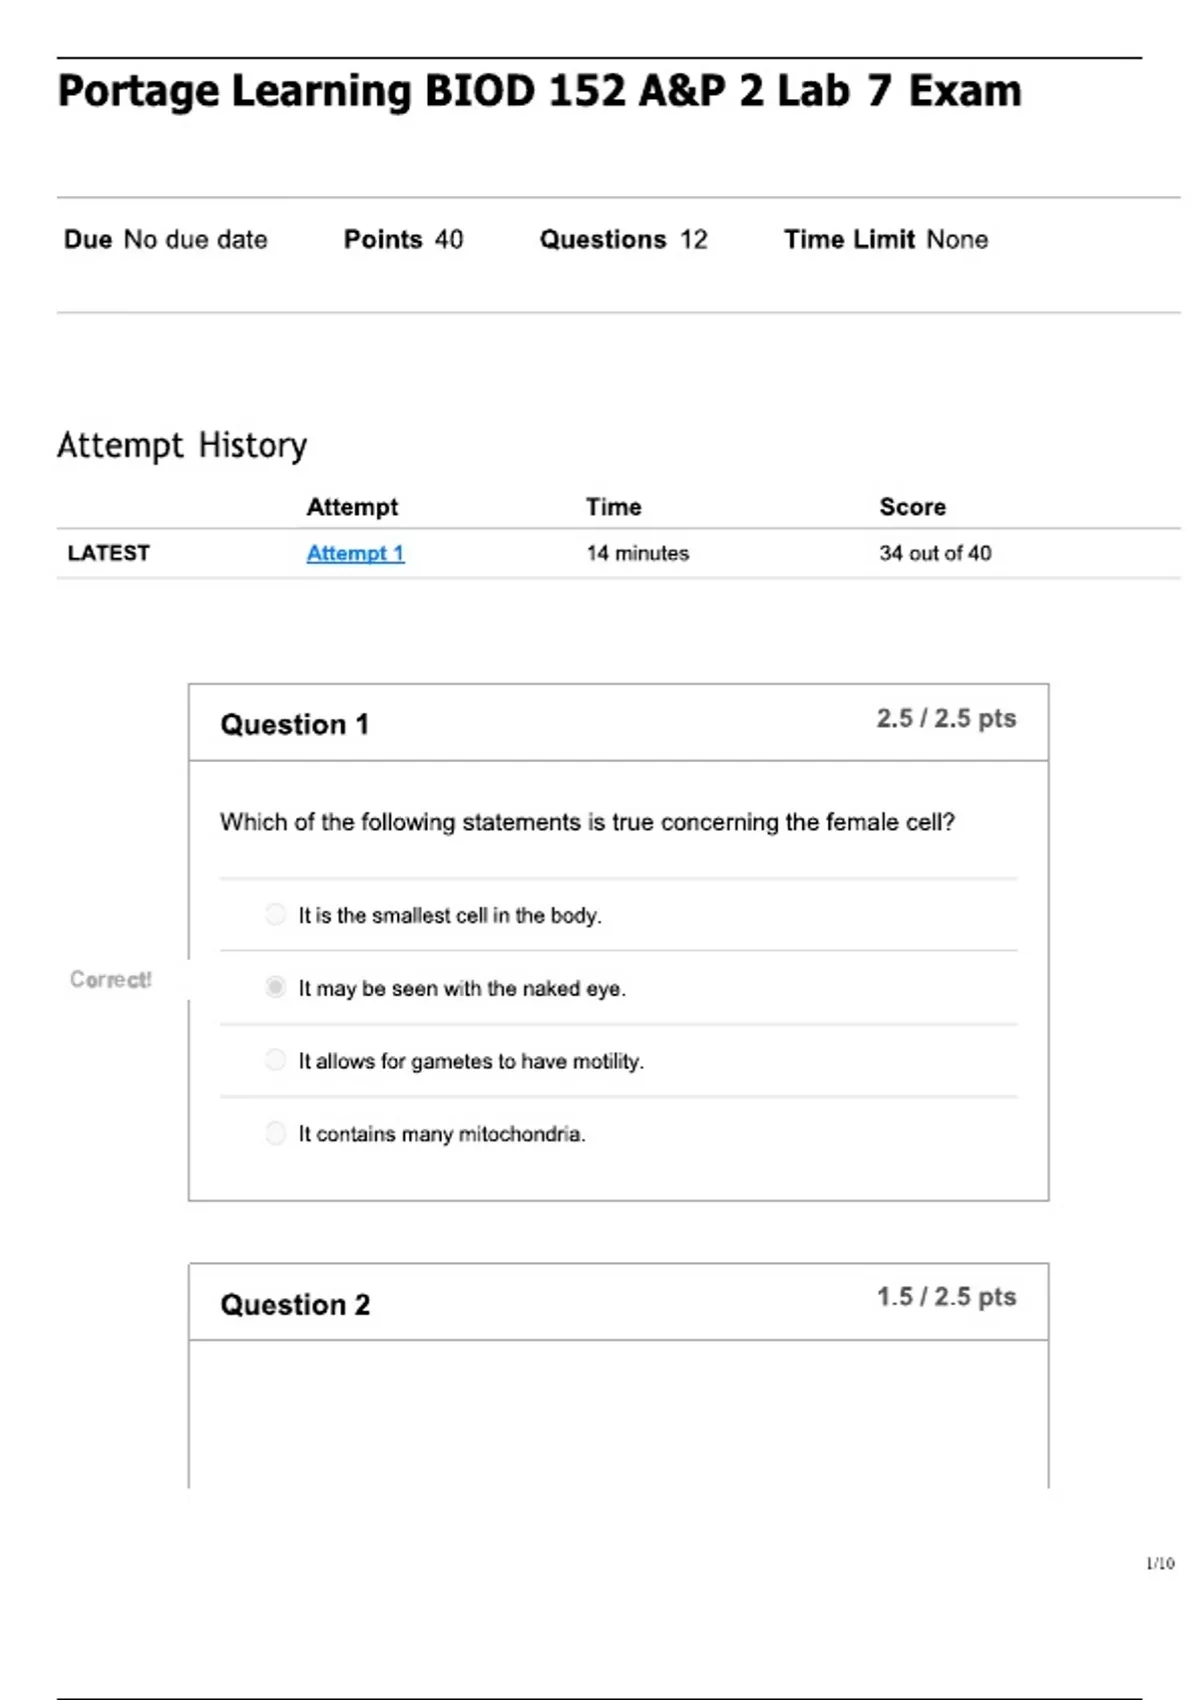Click the Time column header
Viewport: 1200px width, 1700px height.
(613, 507)
